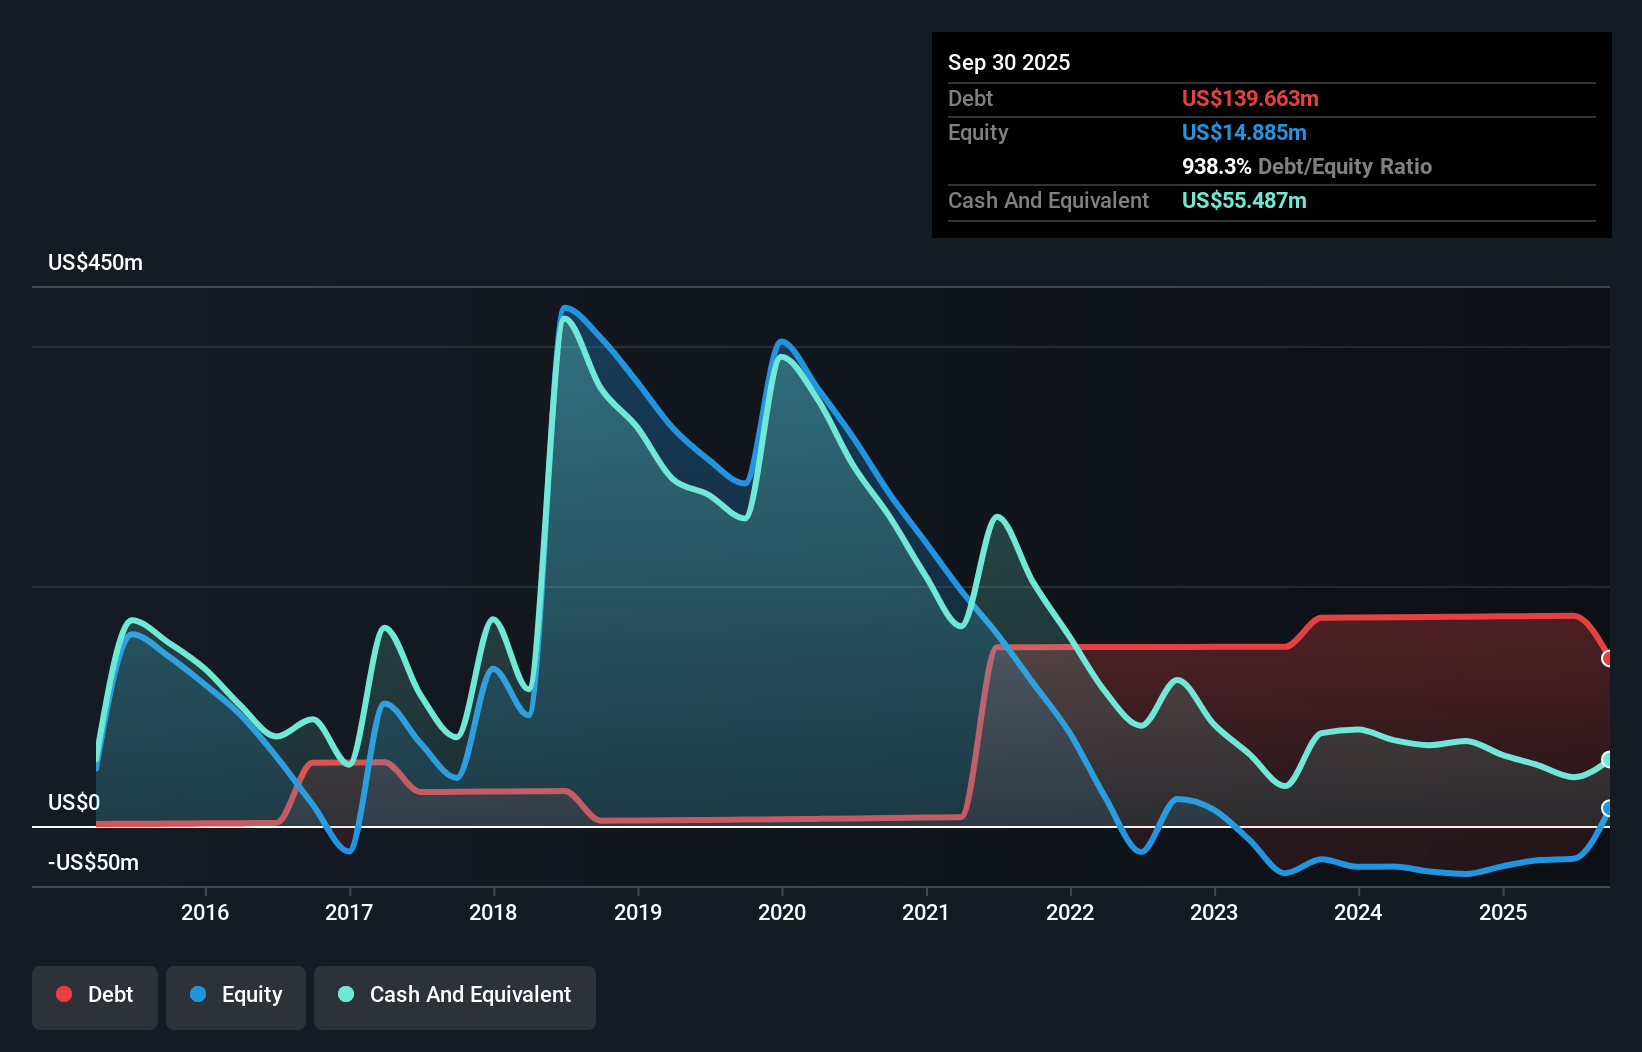
Task: Click the 2018 x-axis label
Action: click(493, 912)
